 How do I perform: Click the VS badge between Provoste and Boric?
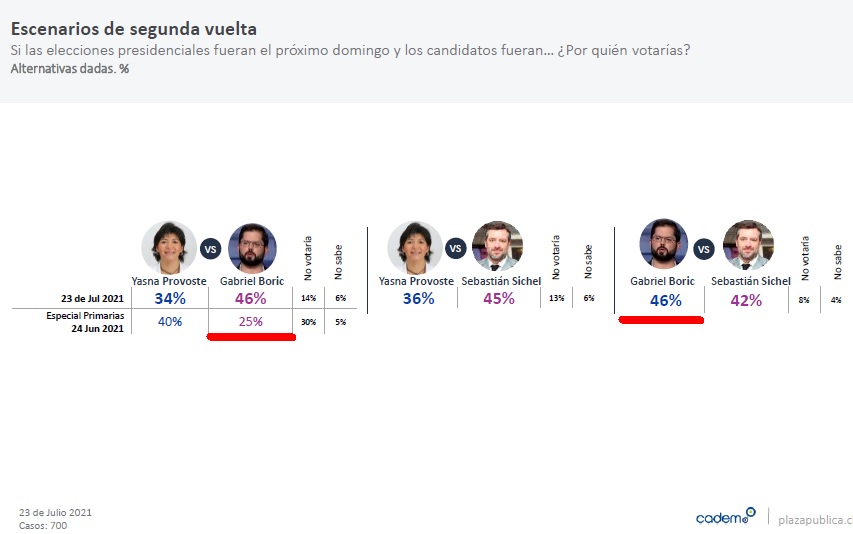[210, 249]
